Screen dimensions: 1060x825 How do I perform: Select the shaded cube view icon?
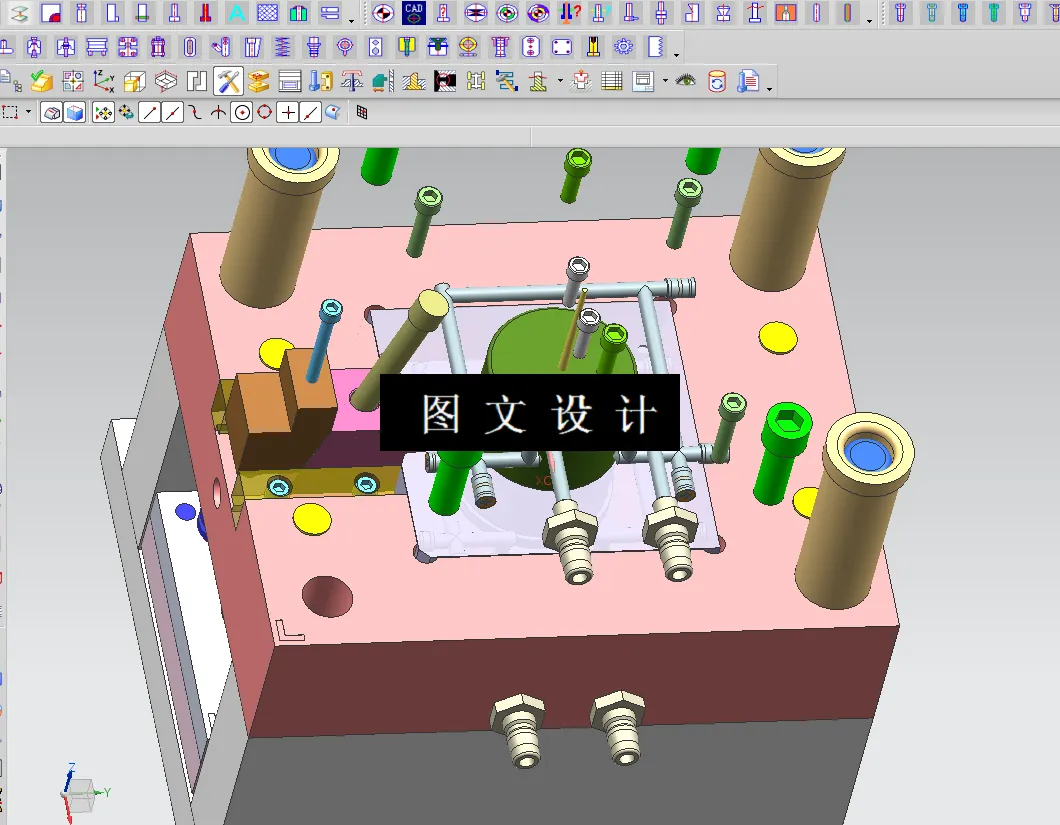[x=73, y=112]
